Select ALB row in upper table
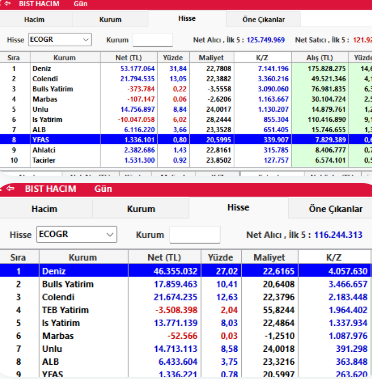Screen dimensions: 372x379 [x=186, y=129]
